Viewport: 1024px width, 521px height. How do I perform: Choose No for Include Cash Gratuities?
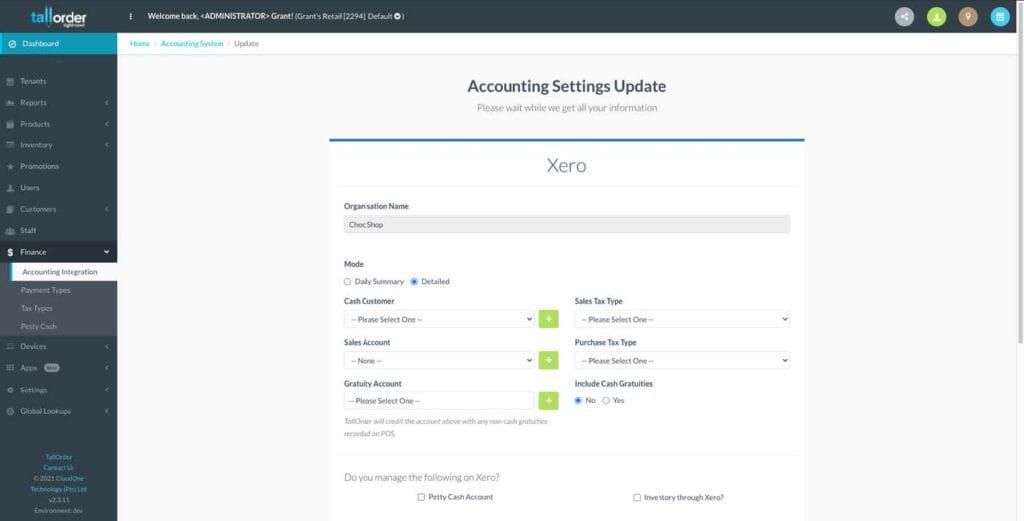click(578, 401)
